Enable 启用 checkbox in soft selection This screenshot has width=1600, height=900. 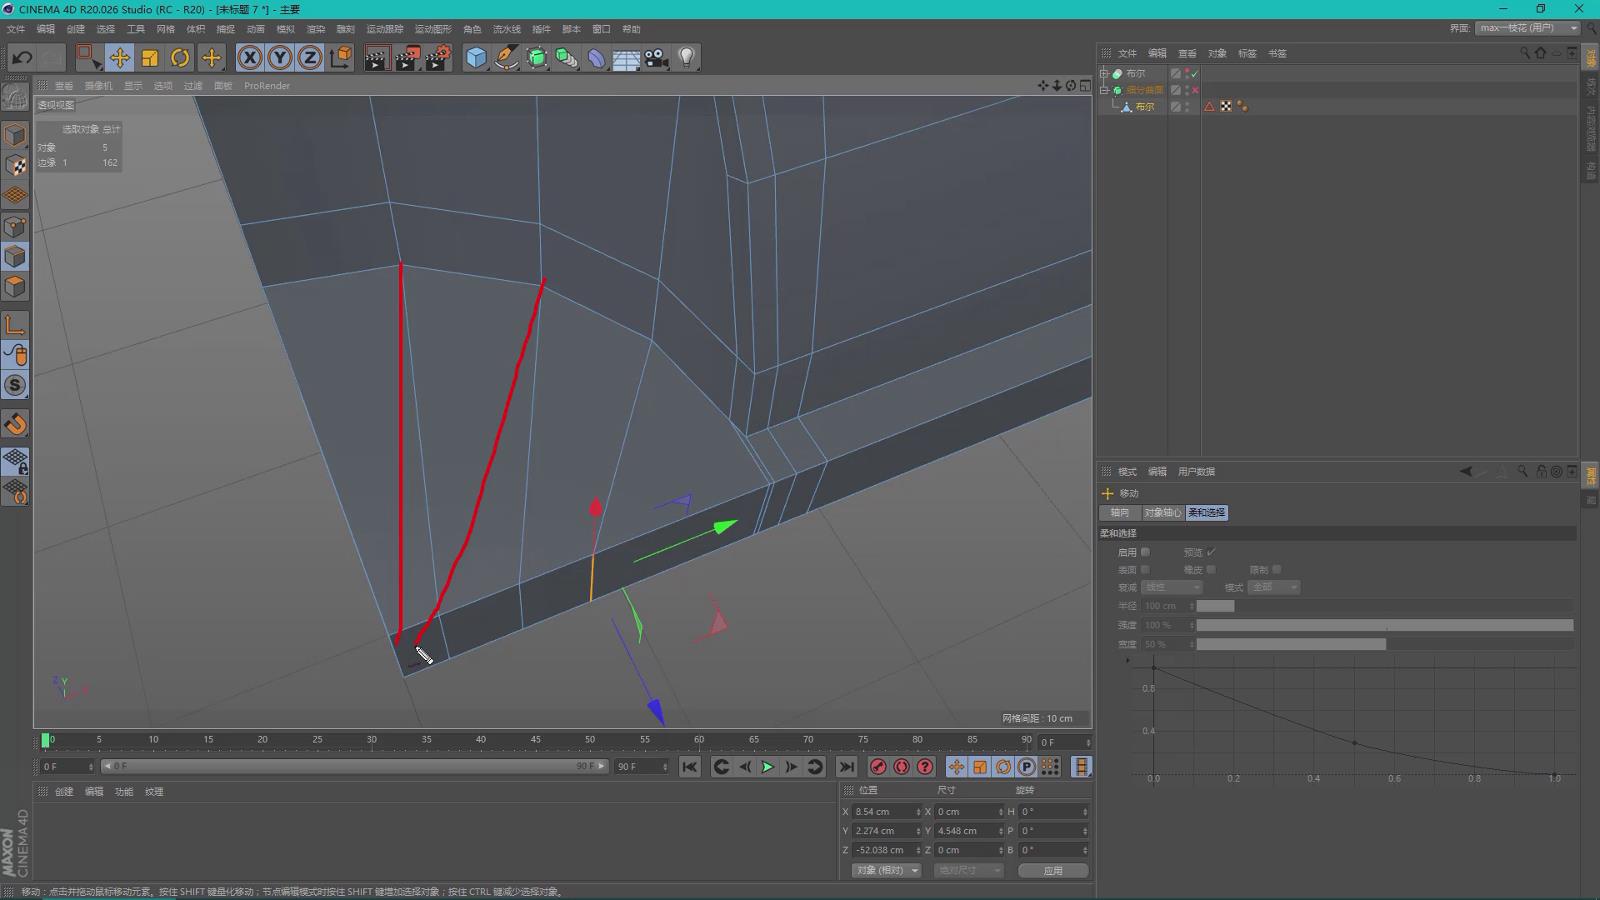pyautogui.click(x=1146, y=552)
